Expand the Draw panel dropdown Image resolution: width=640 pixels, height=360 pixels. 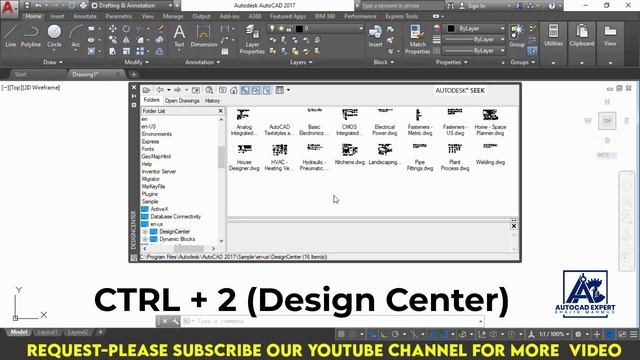(x=53, y=62)
